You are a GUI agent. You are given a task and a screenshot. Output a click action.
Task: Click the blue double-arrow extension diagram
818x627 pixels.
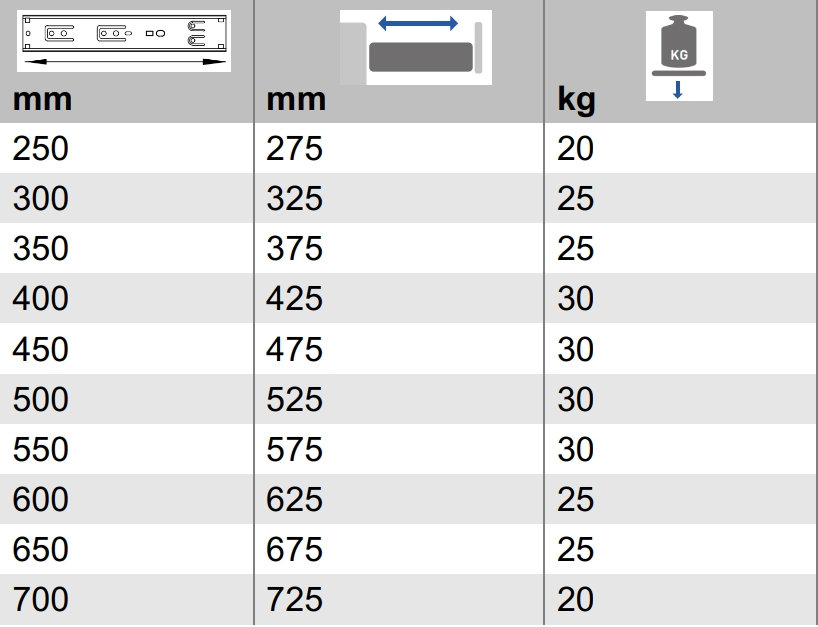tap(416, 47)
